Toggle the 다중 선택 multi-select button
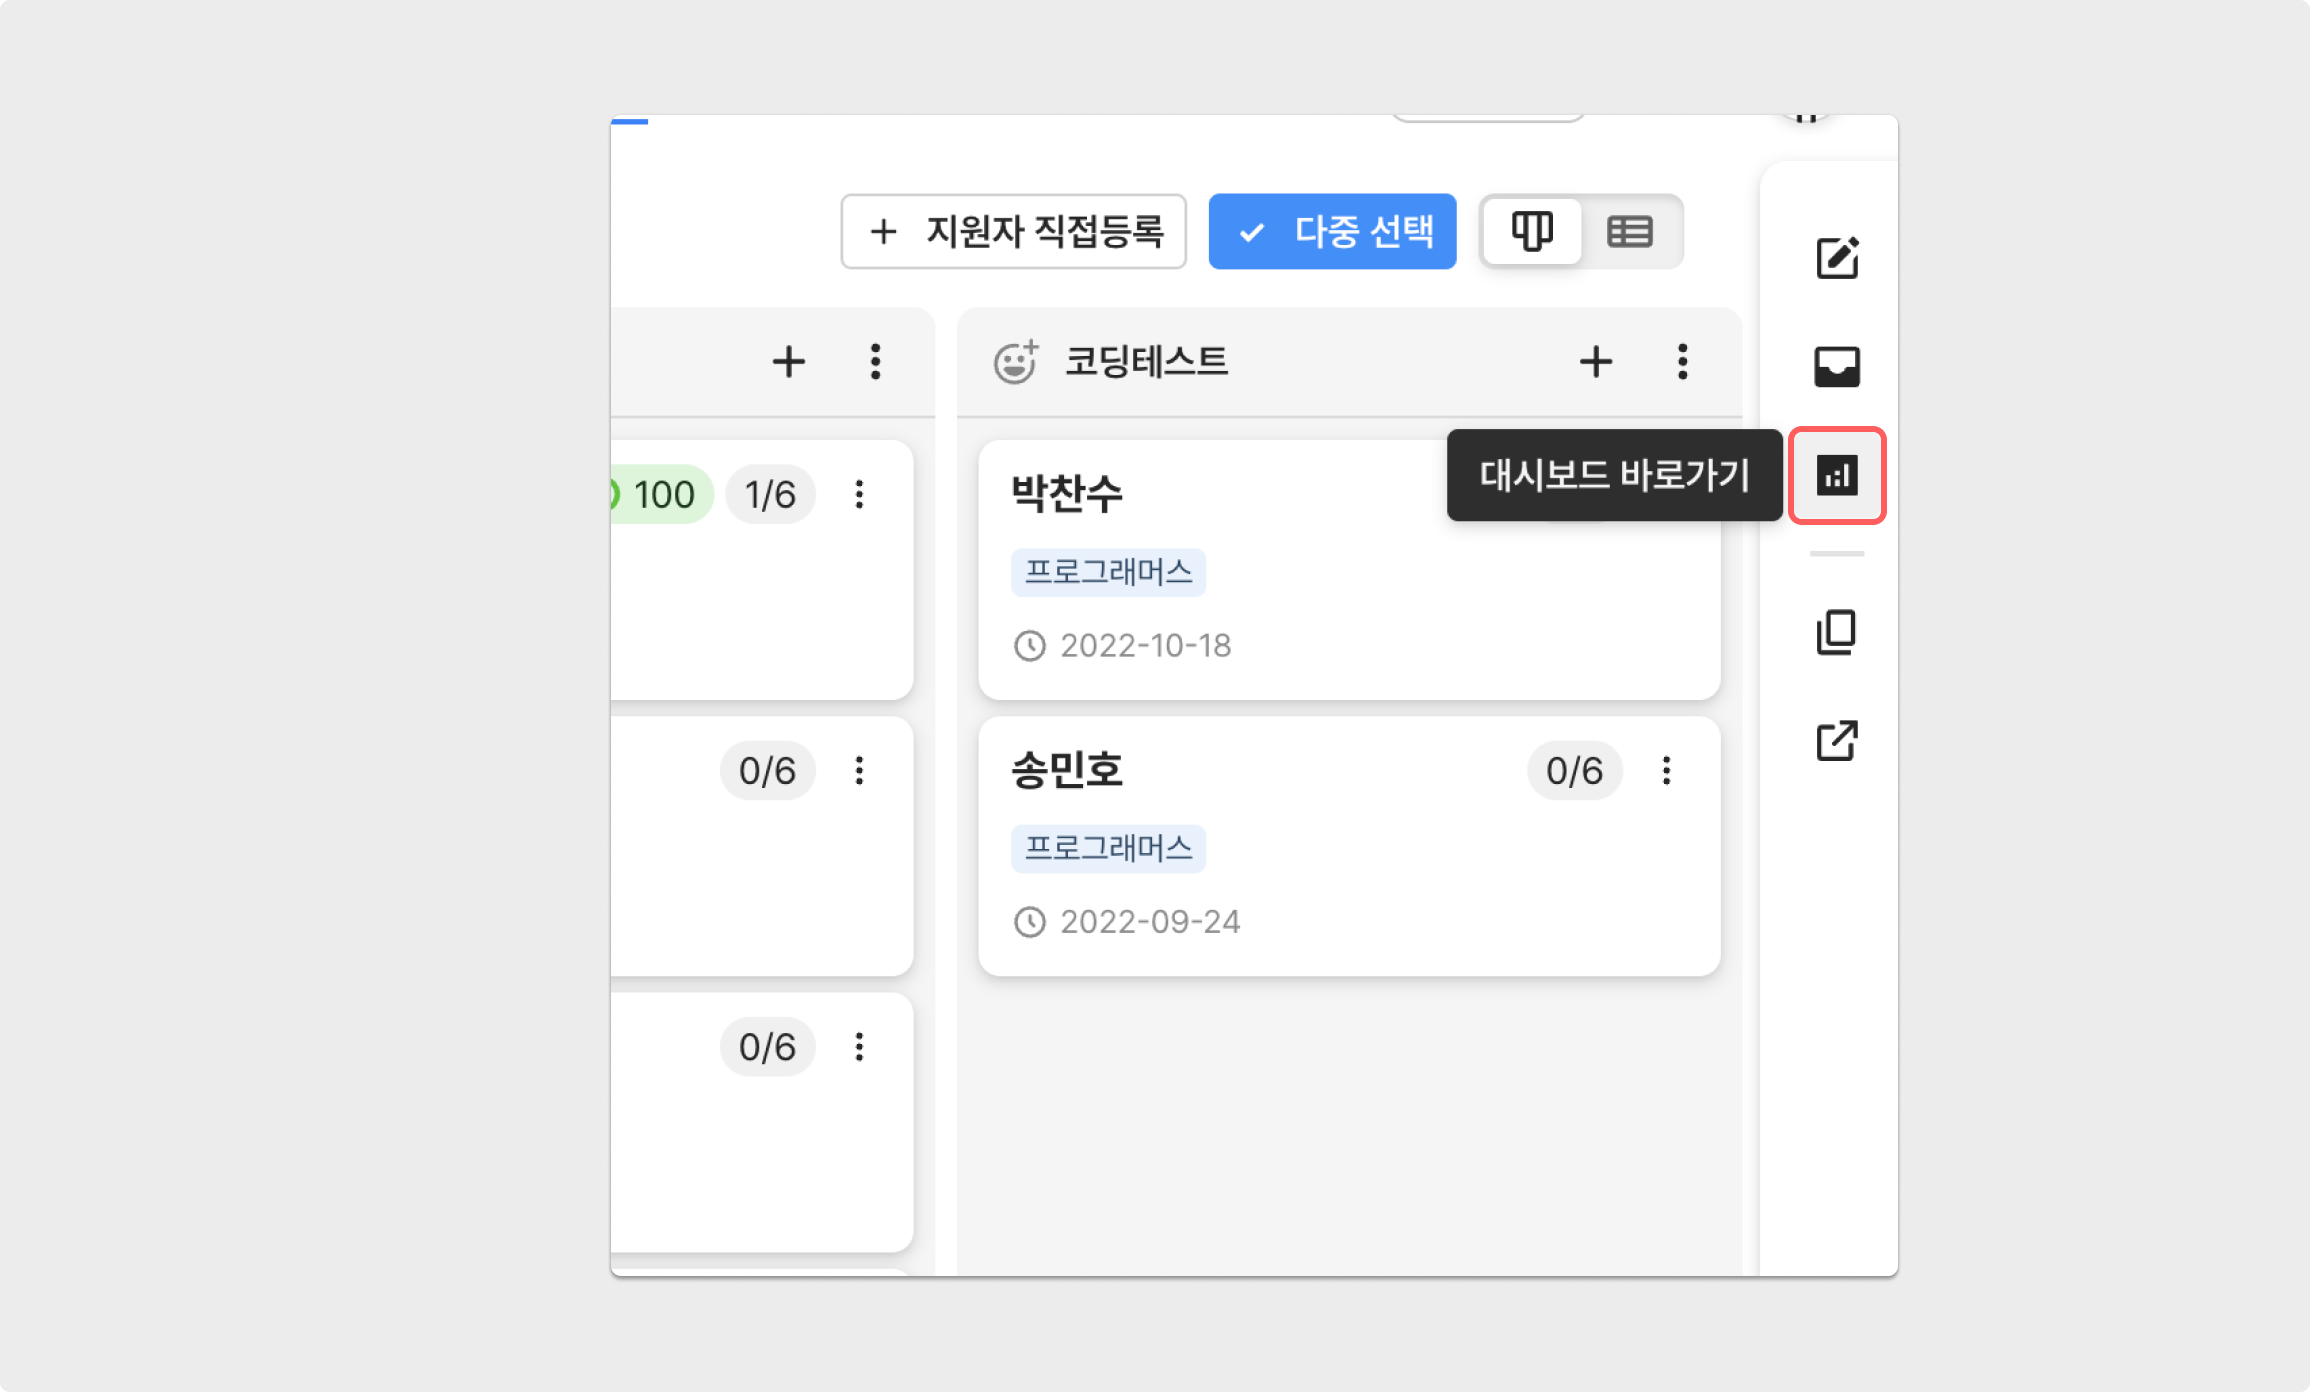This screenshot has width=2310, height=1392. pyautogui.click(x=1331, y=232)
